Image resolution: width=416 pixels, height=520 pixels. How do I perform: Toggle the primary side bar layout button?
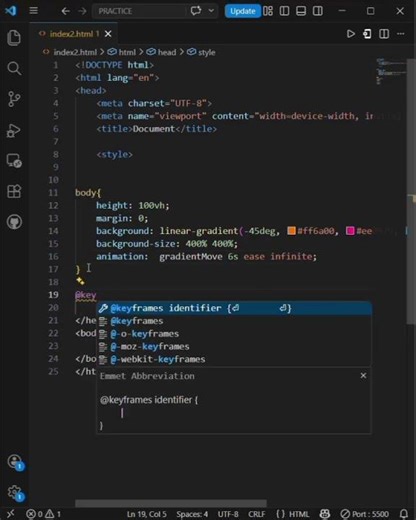[x=284, y=11]
